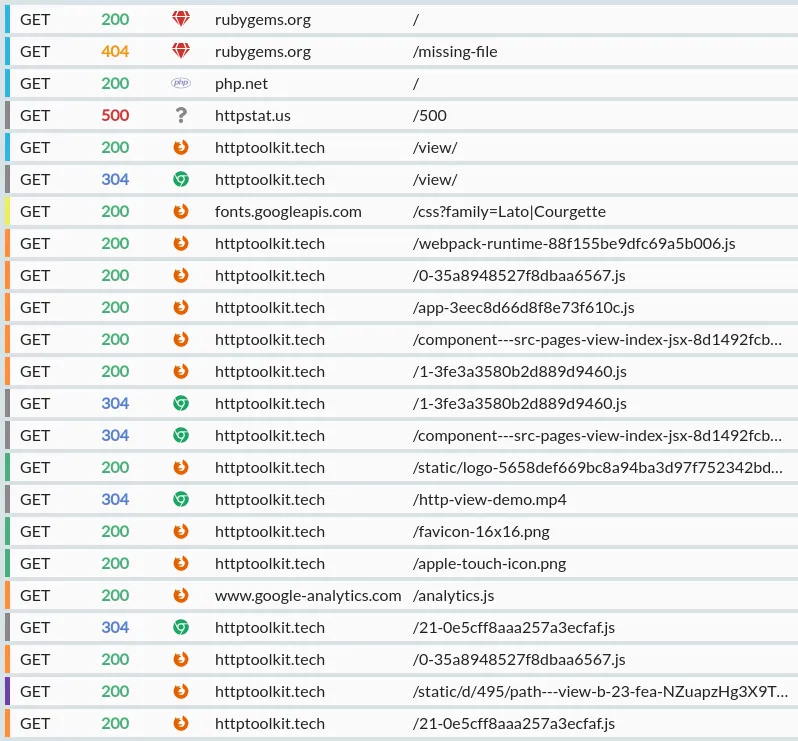Click the Ruby icon on the rubygems.org root request
798x741 pixels.
coord(181,19)
